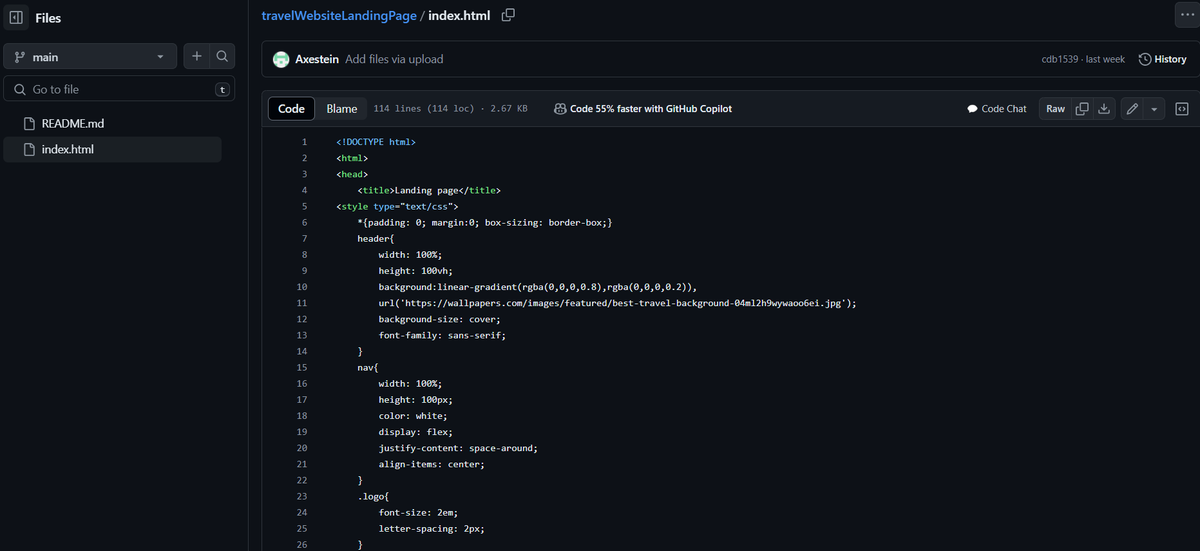Click the 'last week' commit timestamp

(1105, 59)
